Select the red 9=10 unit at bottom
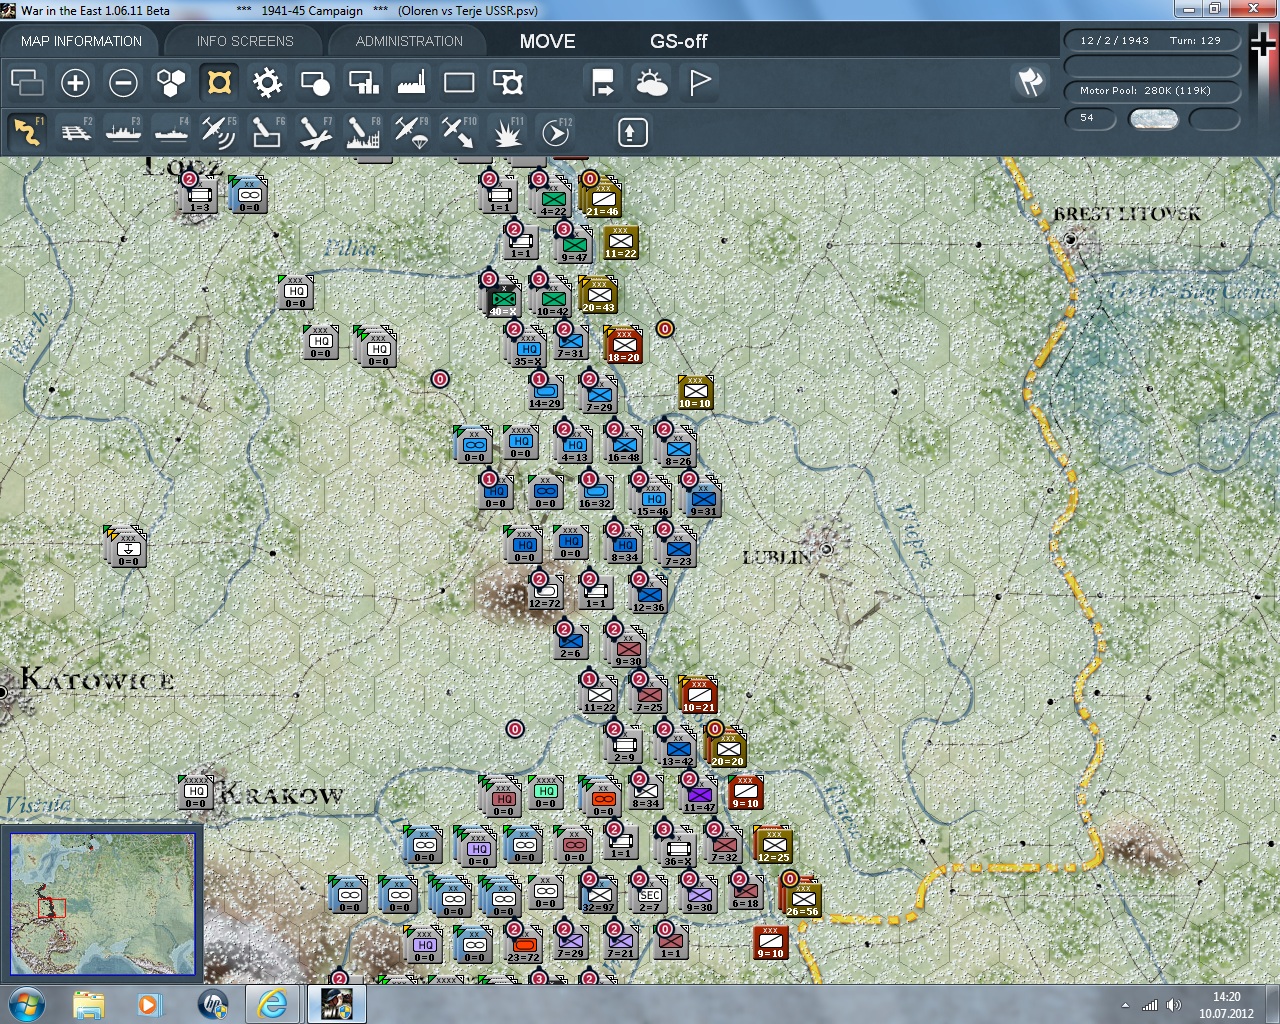 coord(770,943)
